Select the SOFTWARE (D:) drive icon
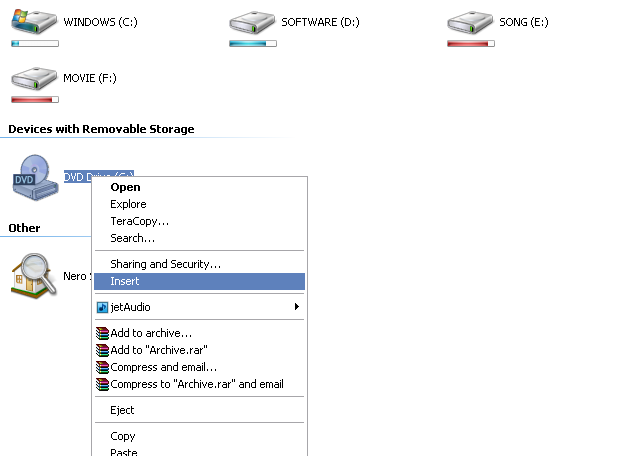The height and width of the screenshot is (456, 641). [x=252, y=22]
